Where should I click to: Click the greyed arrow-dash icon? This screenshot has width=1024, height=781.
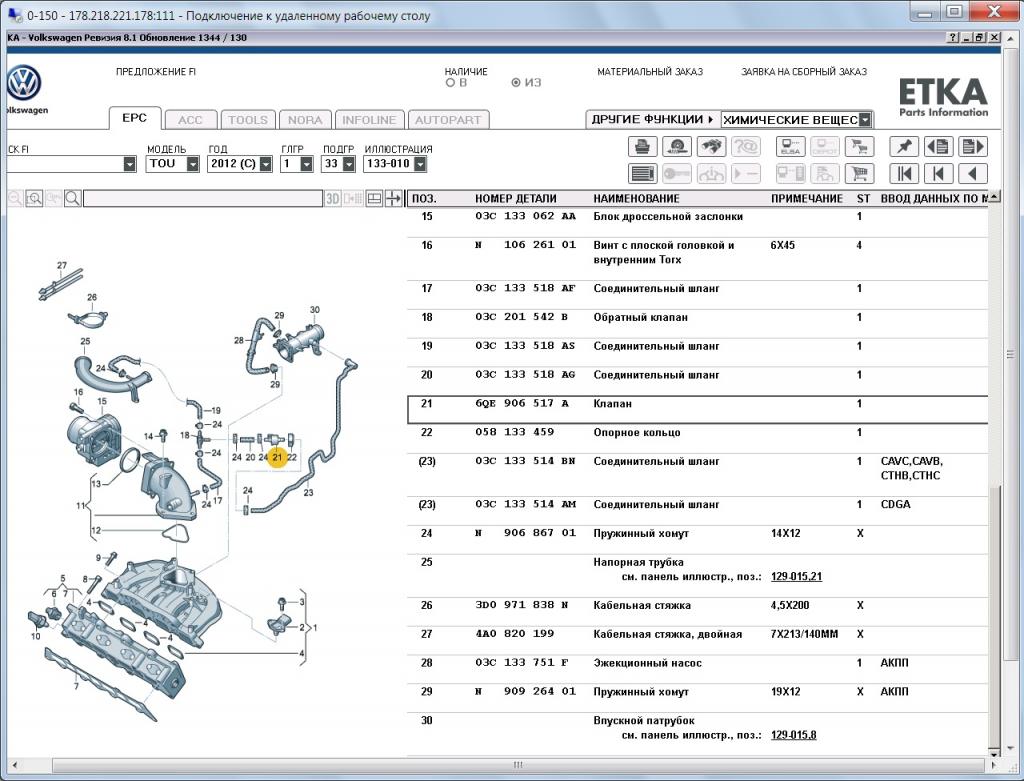pos(745,174)
